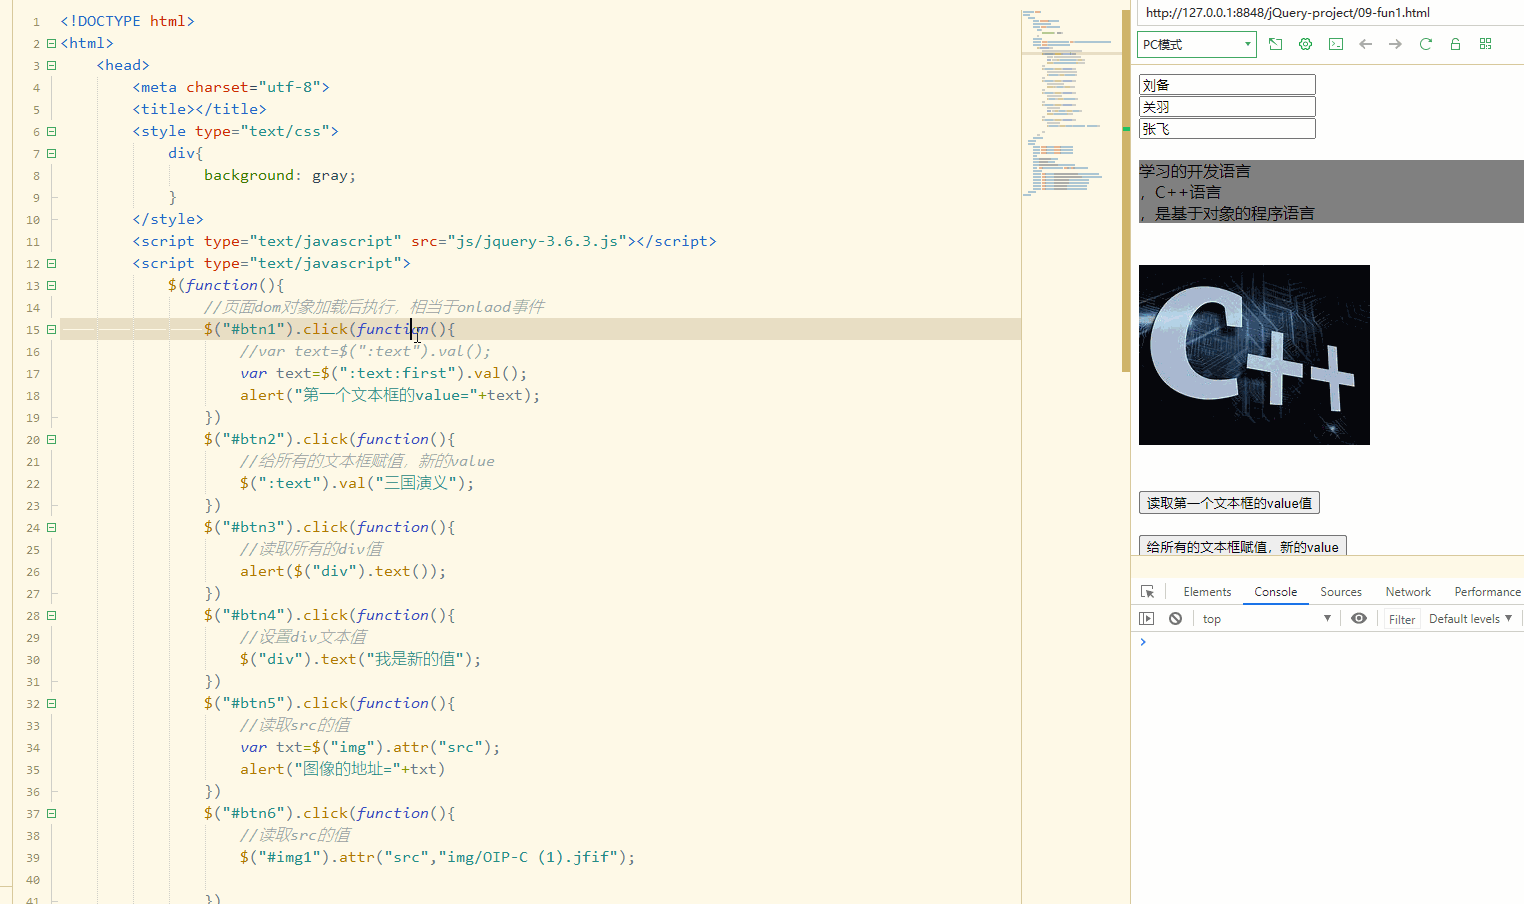Click the editor vertical scrollbar thumb
This screenshot has height=904, width=1524.
[x=1126, y=190]
